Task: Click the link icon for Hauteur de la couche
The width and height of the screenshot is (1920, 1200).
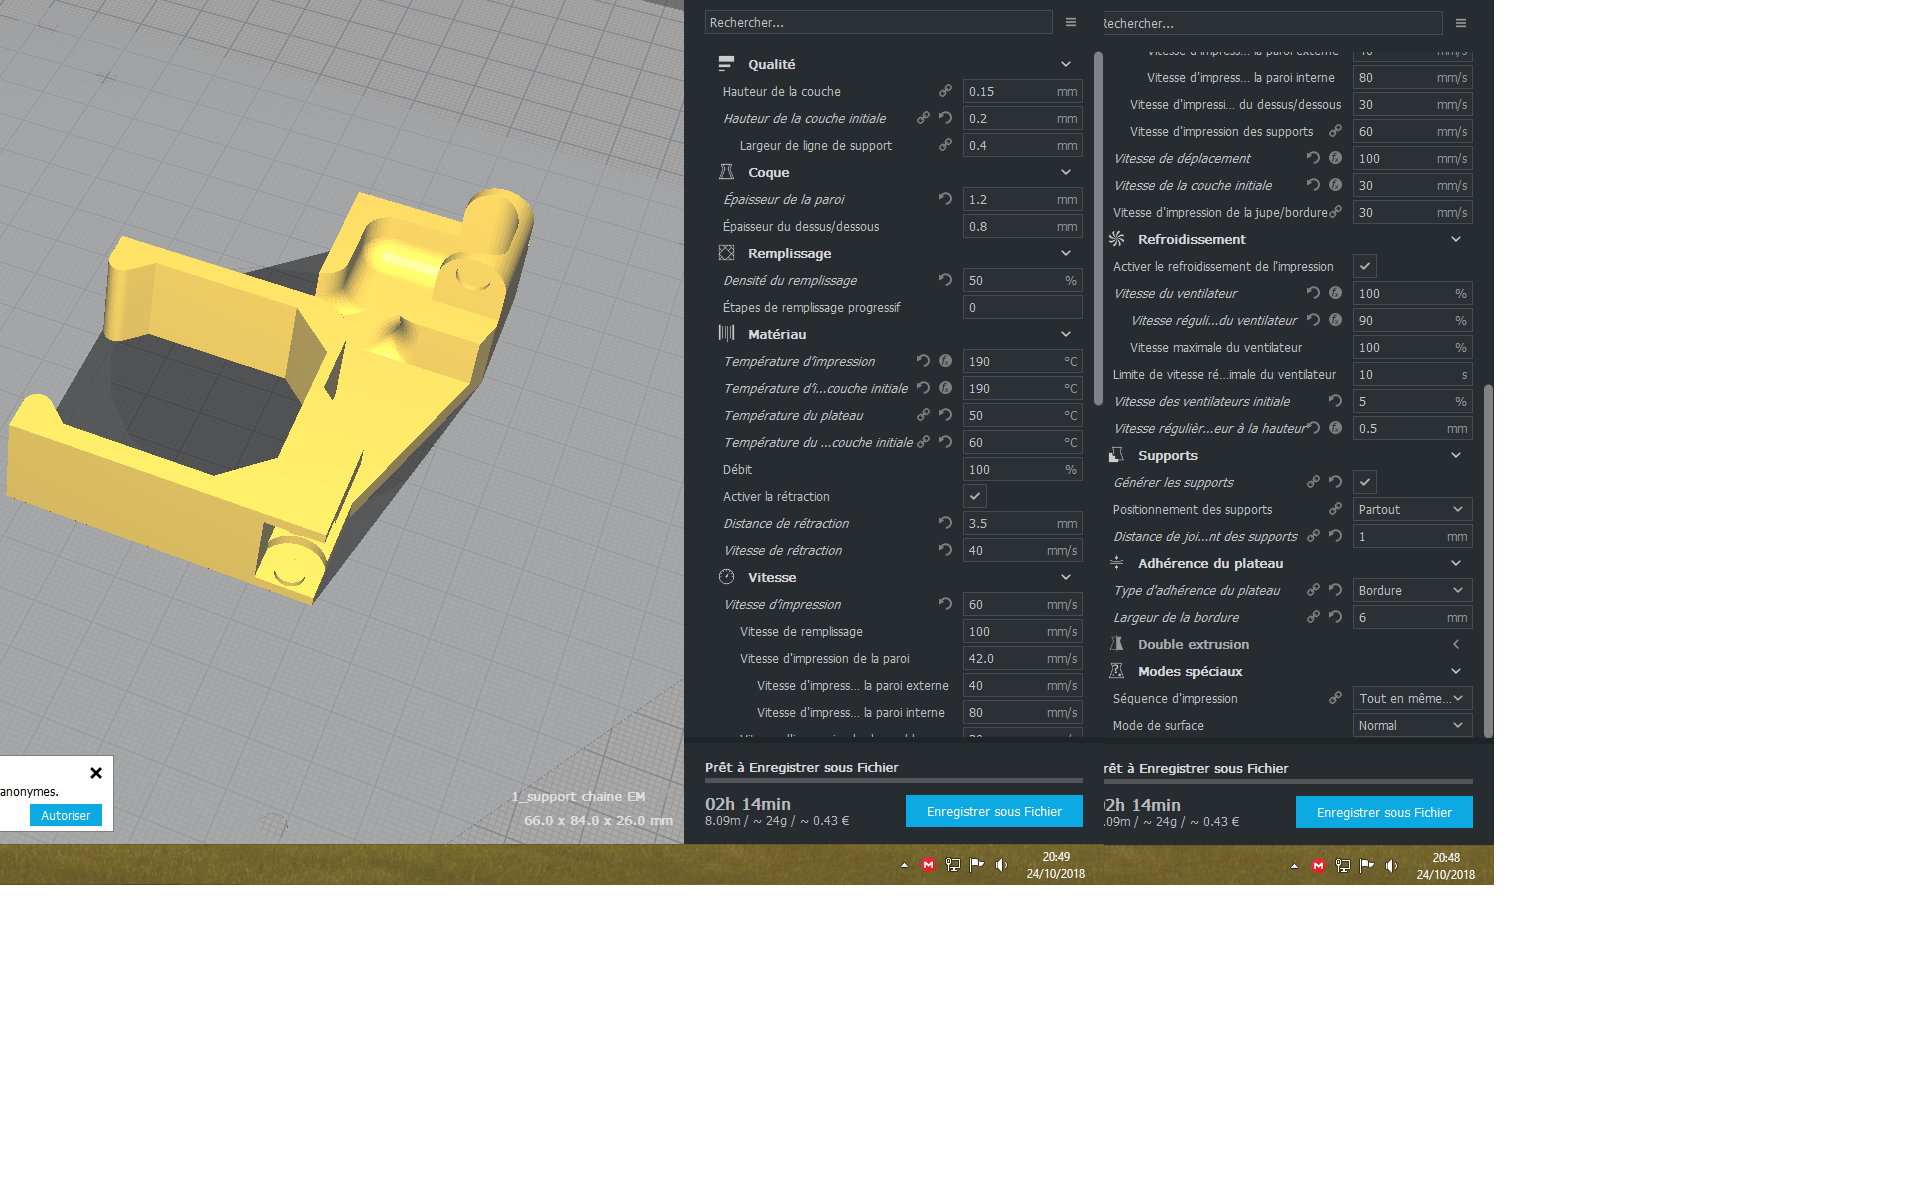Action: 945,91
